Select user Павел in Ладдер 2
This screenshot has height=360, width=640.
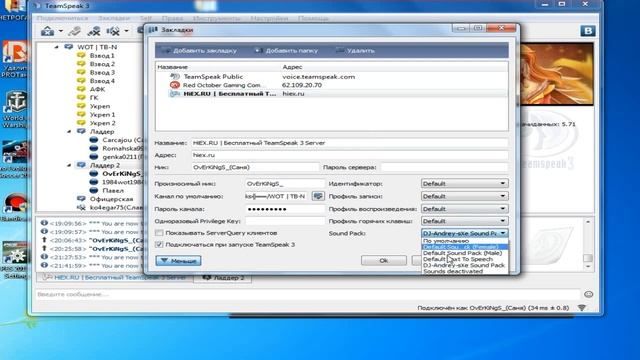point(113,191)
